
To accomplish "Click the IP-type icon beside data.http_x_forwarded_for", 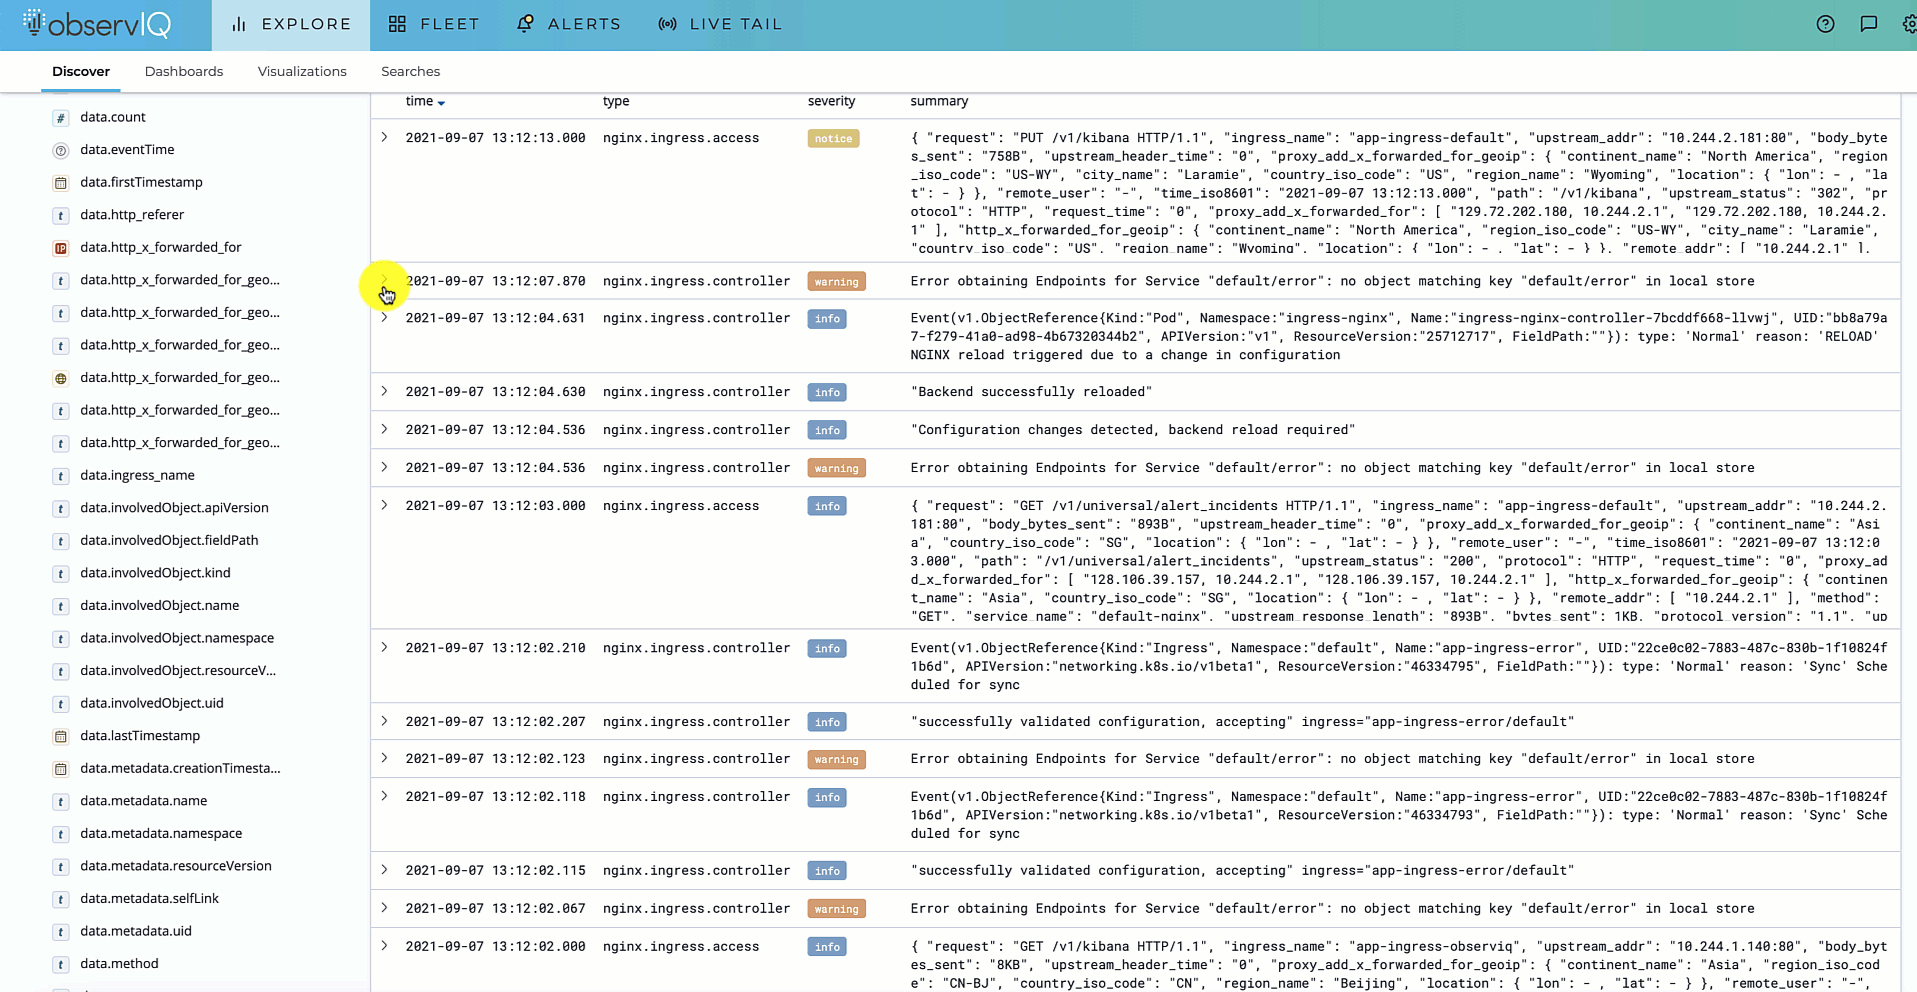I will point(61,248).
